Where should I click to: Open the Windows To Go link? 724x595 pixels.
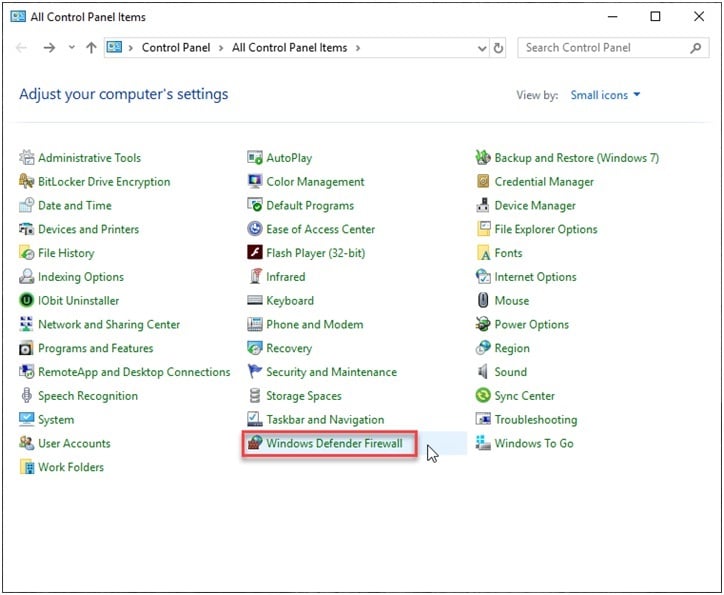point(534,443)
